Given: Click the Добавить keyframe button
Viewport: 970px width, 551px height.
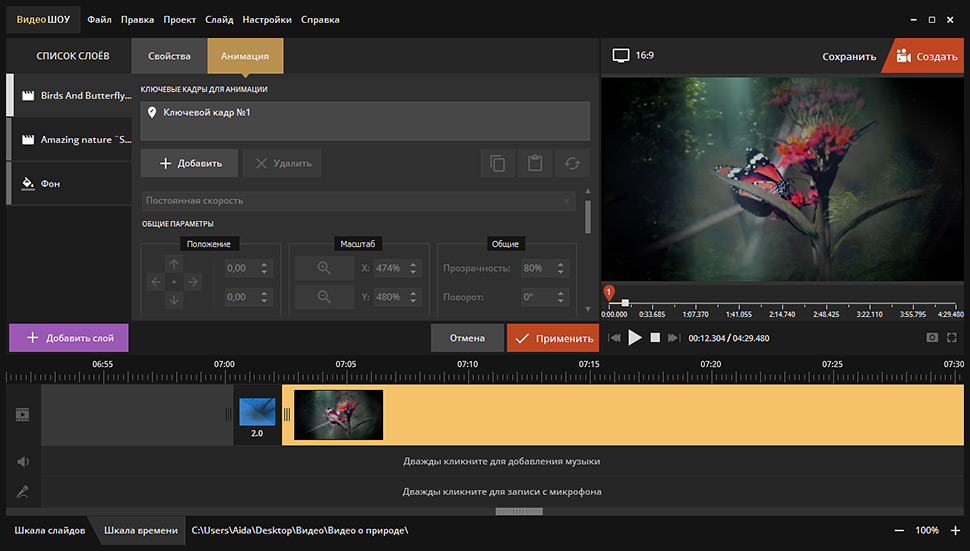Looking at the screenshot, I should point(189,163).
